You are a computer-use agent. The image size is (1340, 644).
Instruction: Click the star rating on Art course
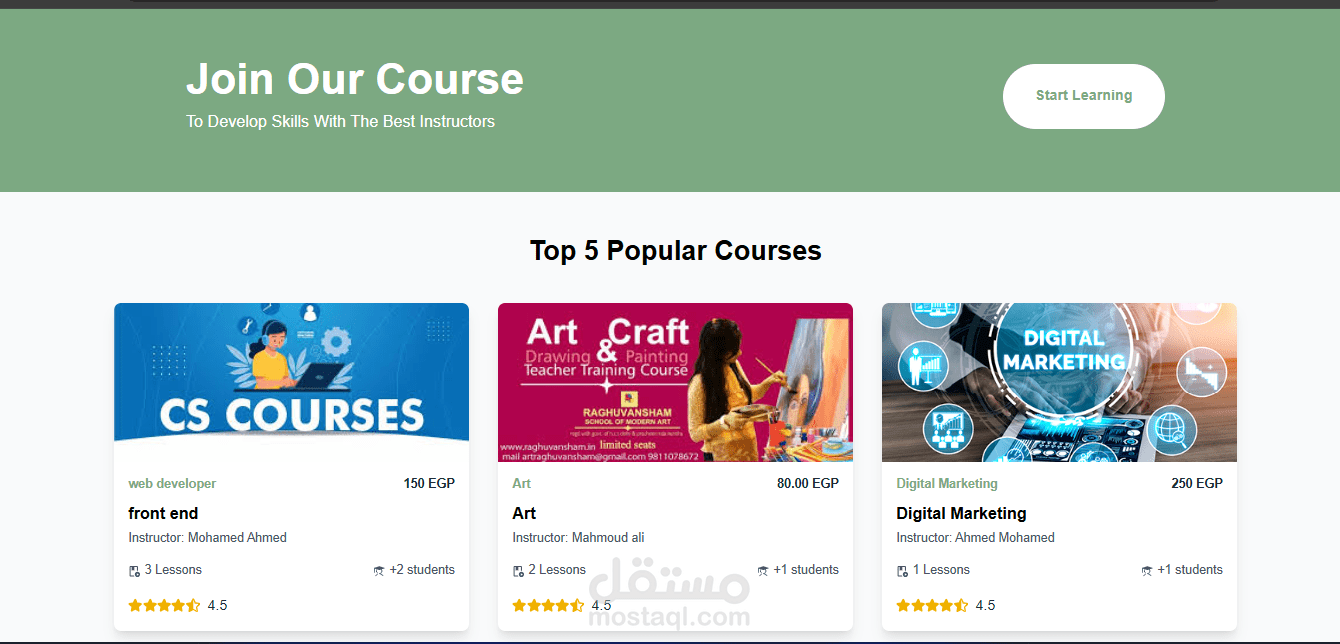click(x=548, y=605)
